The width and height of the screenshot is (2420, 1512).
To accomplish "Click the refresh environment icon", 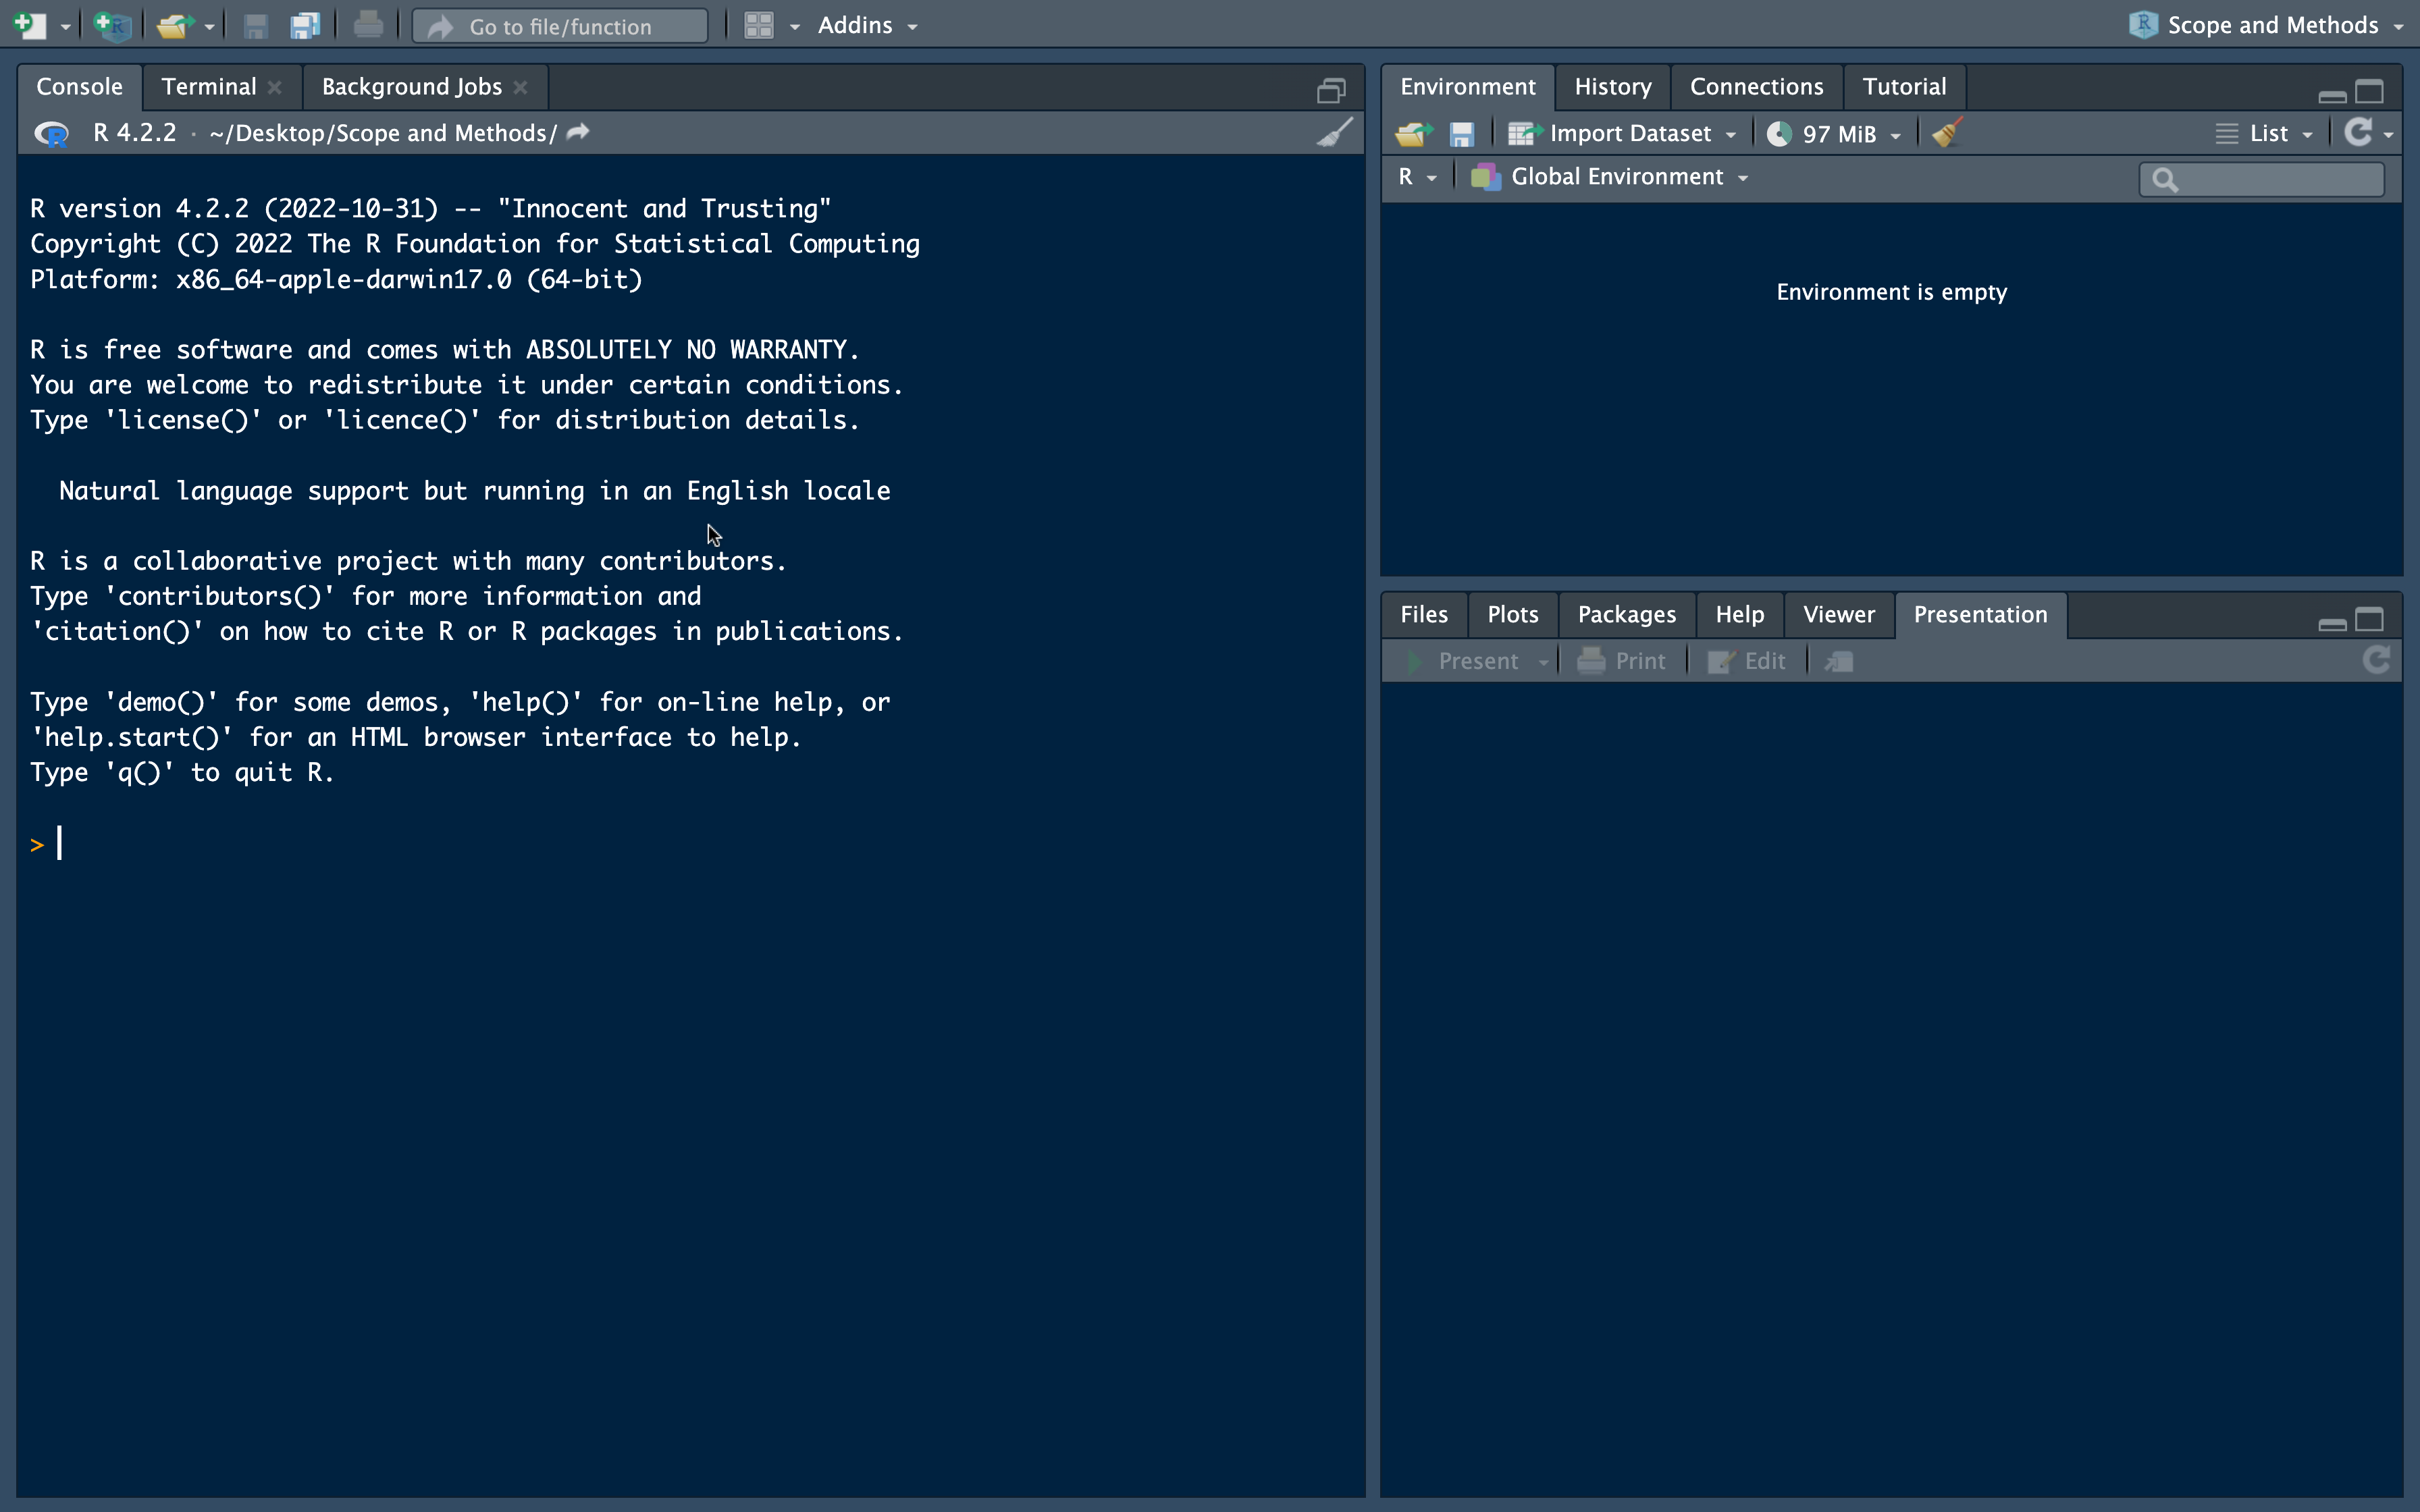I will (x=2358, y=132).
